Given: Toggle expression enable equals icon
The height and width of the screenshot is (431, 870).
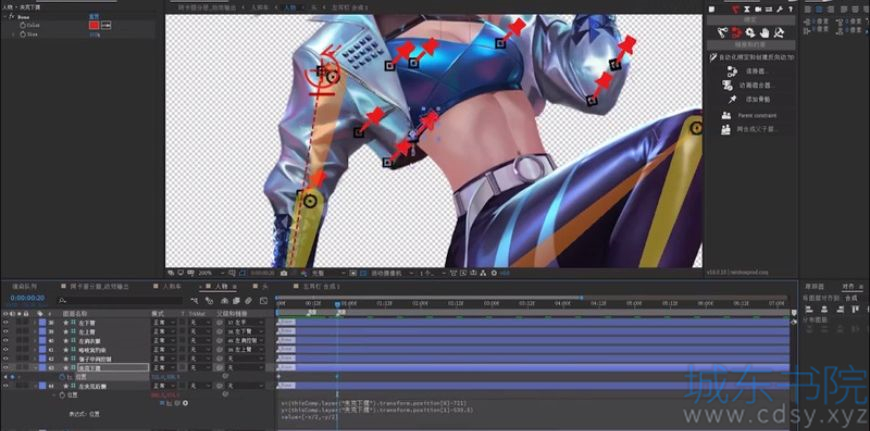Looking at the screenshot, I should tap(162, 403).
